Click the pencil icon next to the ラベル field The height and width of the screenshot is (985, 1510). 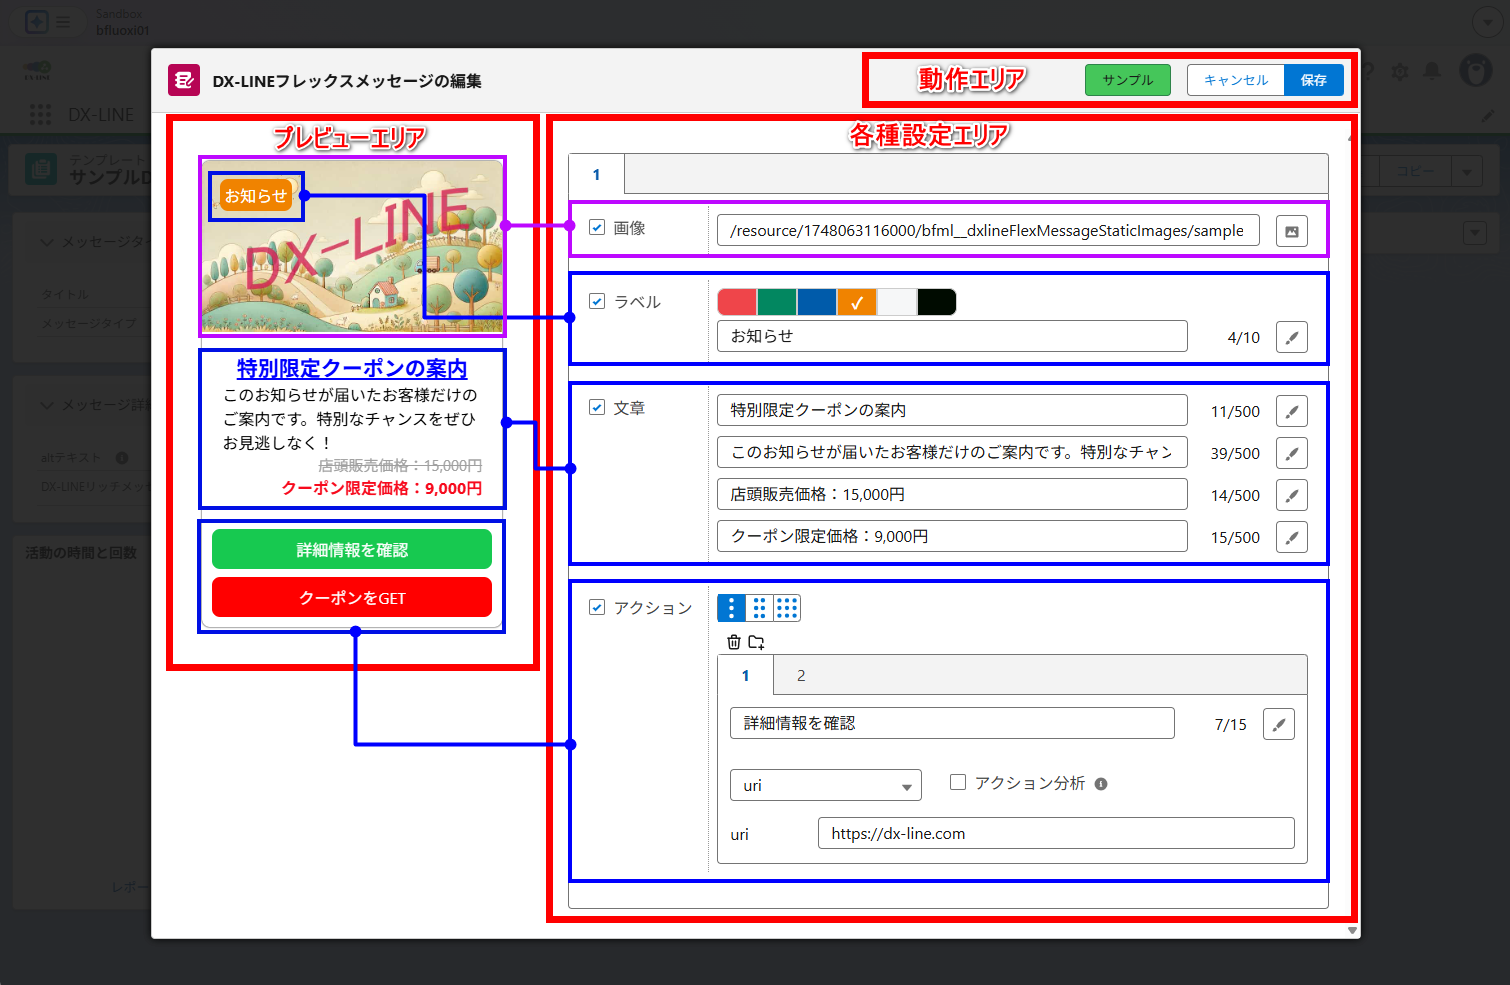(x=1292, y=337)
